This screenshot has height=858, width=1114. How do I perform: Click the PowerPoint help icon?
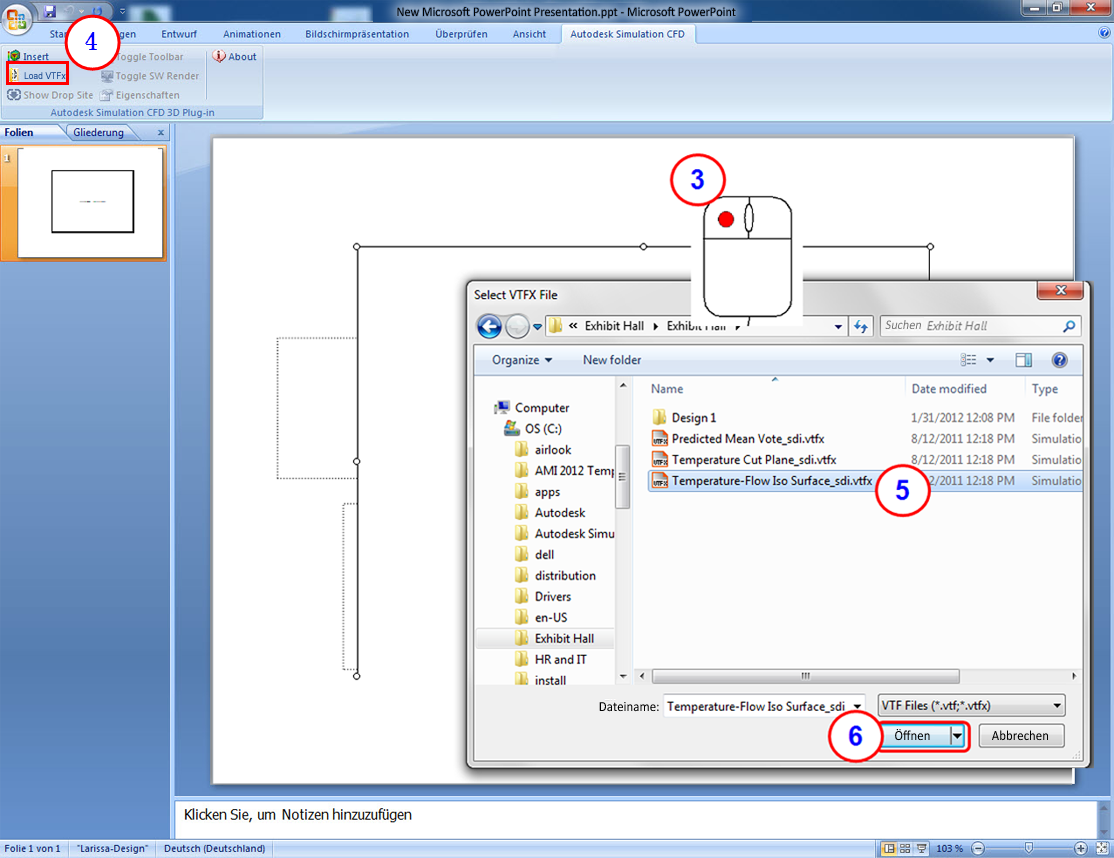tap(1104, 33)
